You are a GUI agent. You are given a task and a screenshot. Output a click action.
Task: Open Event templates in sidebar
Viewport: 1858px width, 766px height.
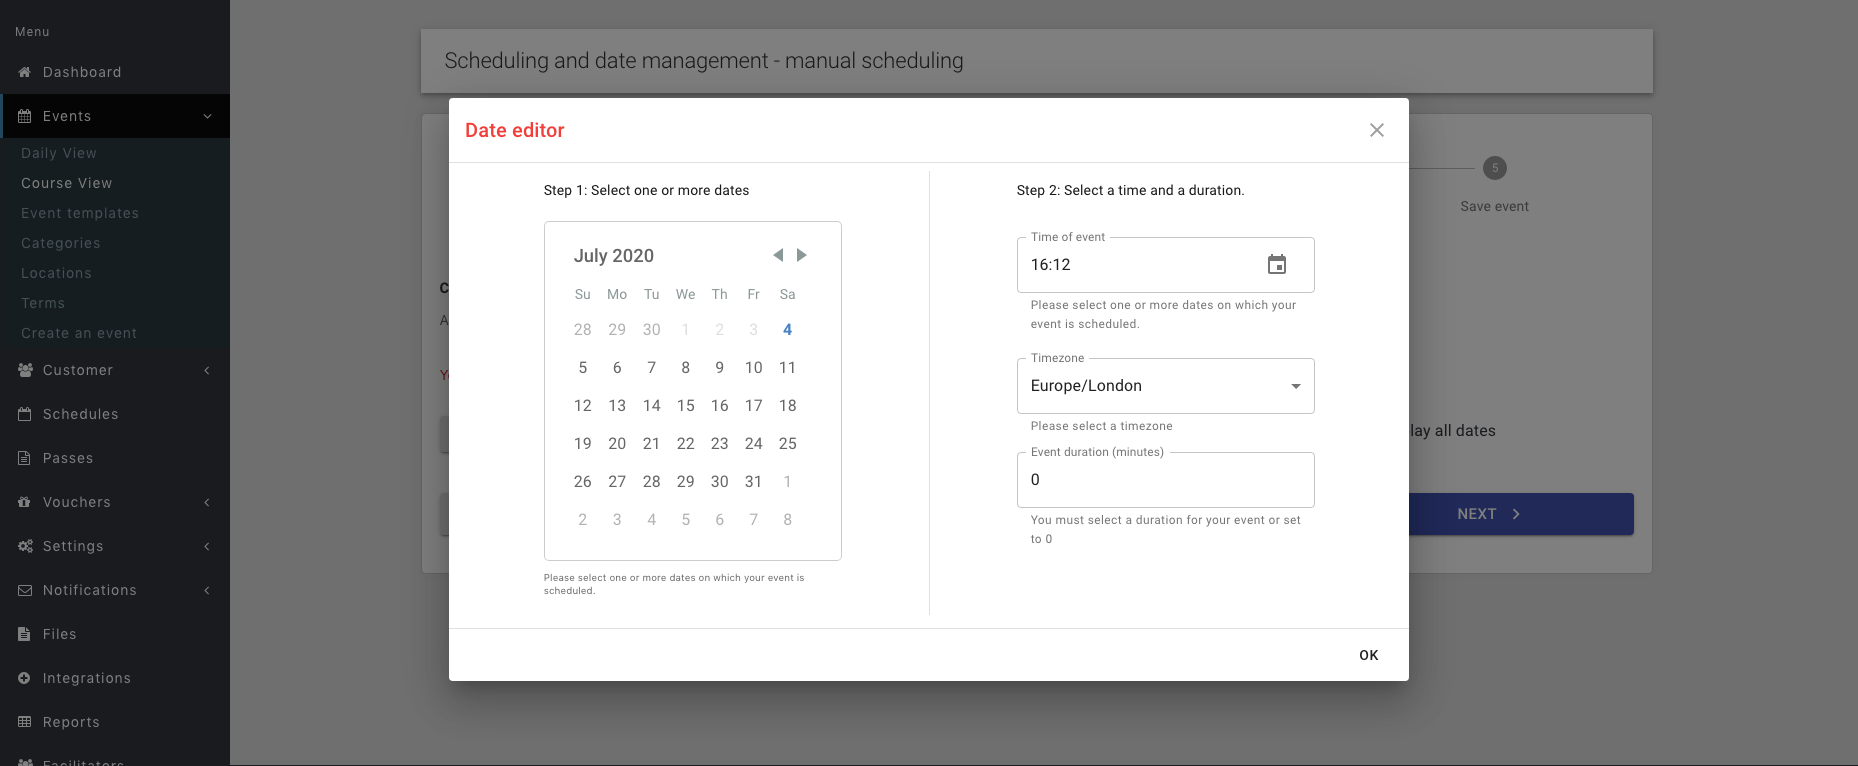tap(80, 213)
